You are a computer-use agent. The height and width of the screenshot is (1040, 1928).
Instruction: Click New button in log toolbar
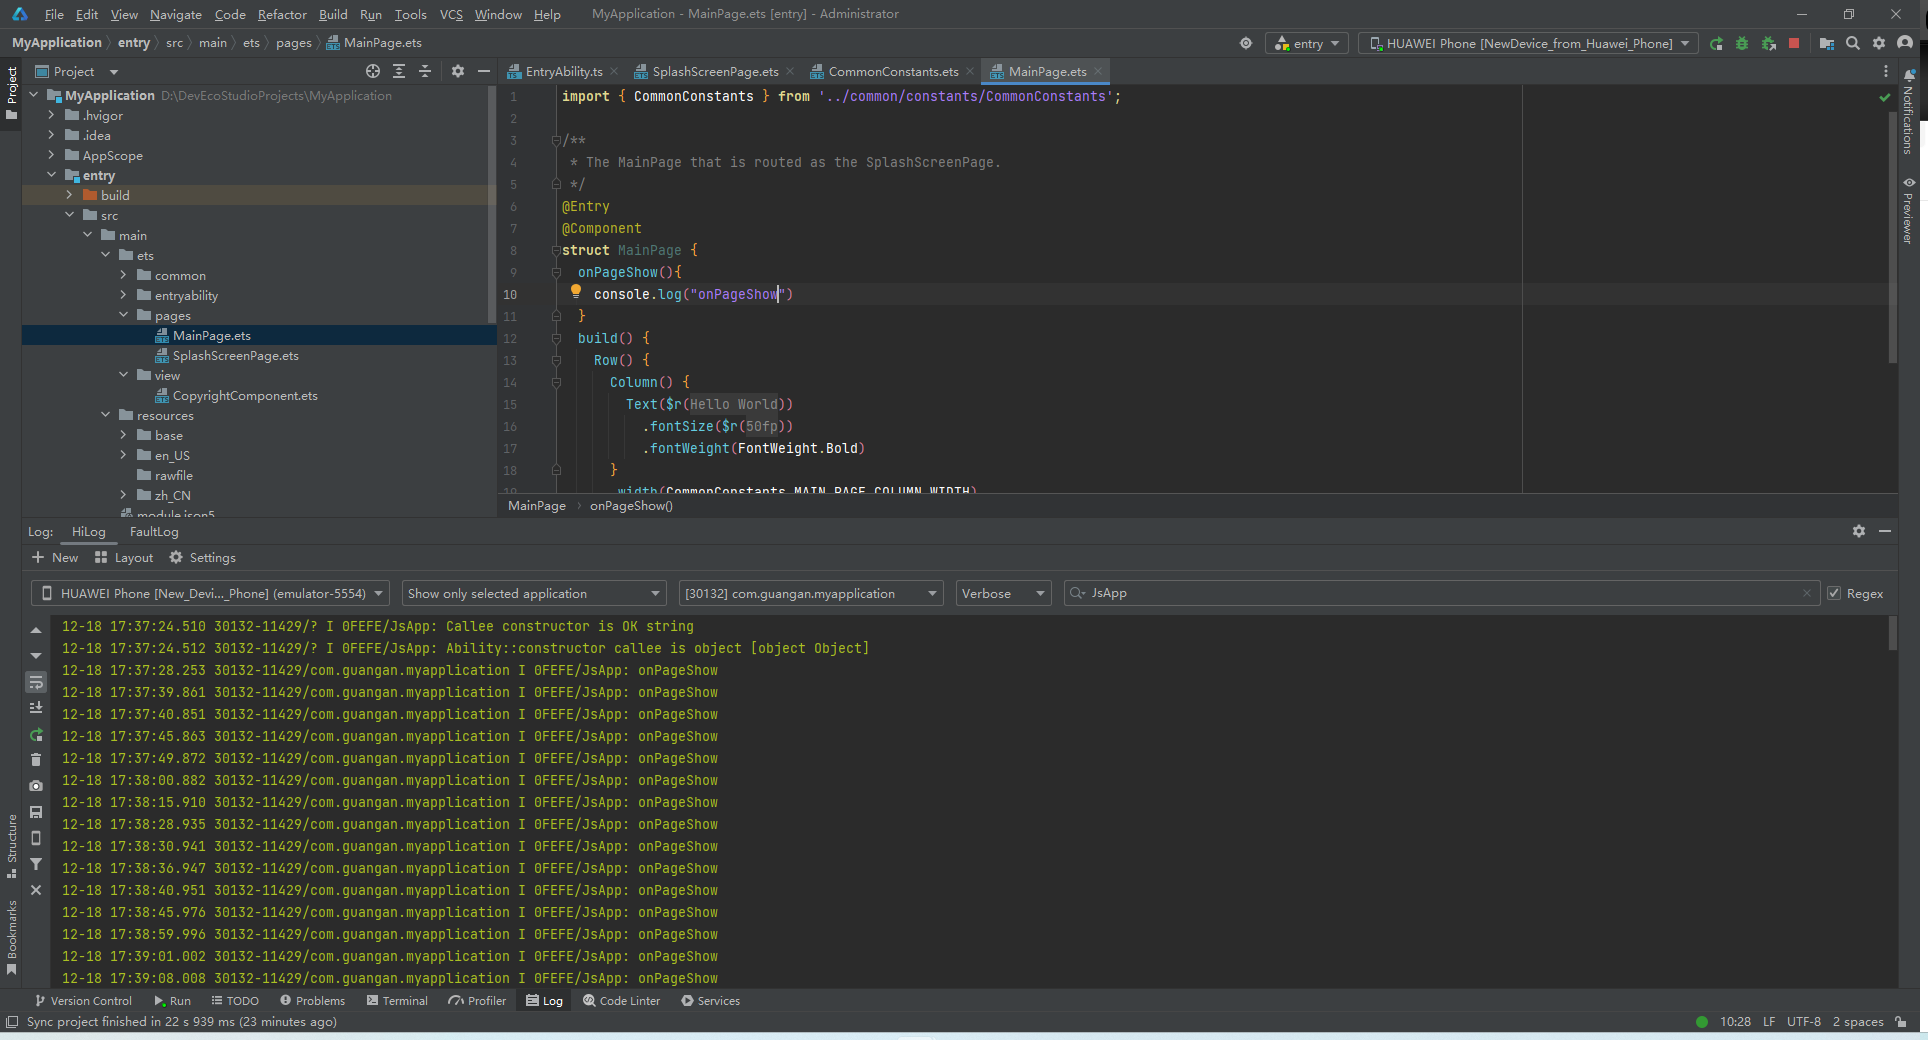[x=55, y=557]
